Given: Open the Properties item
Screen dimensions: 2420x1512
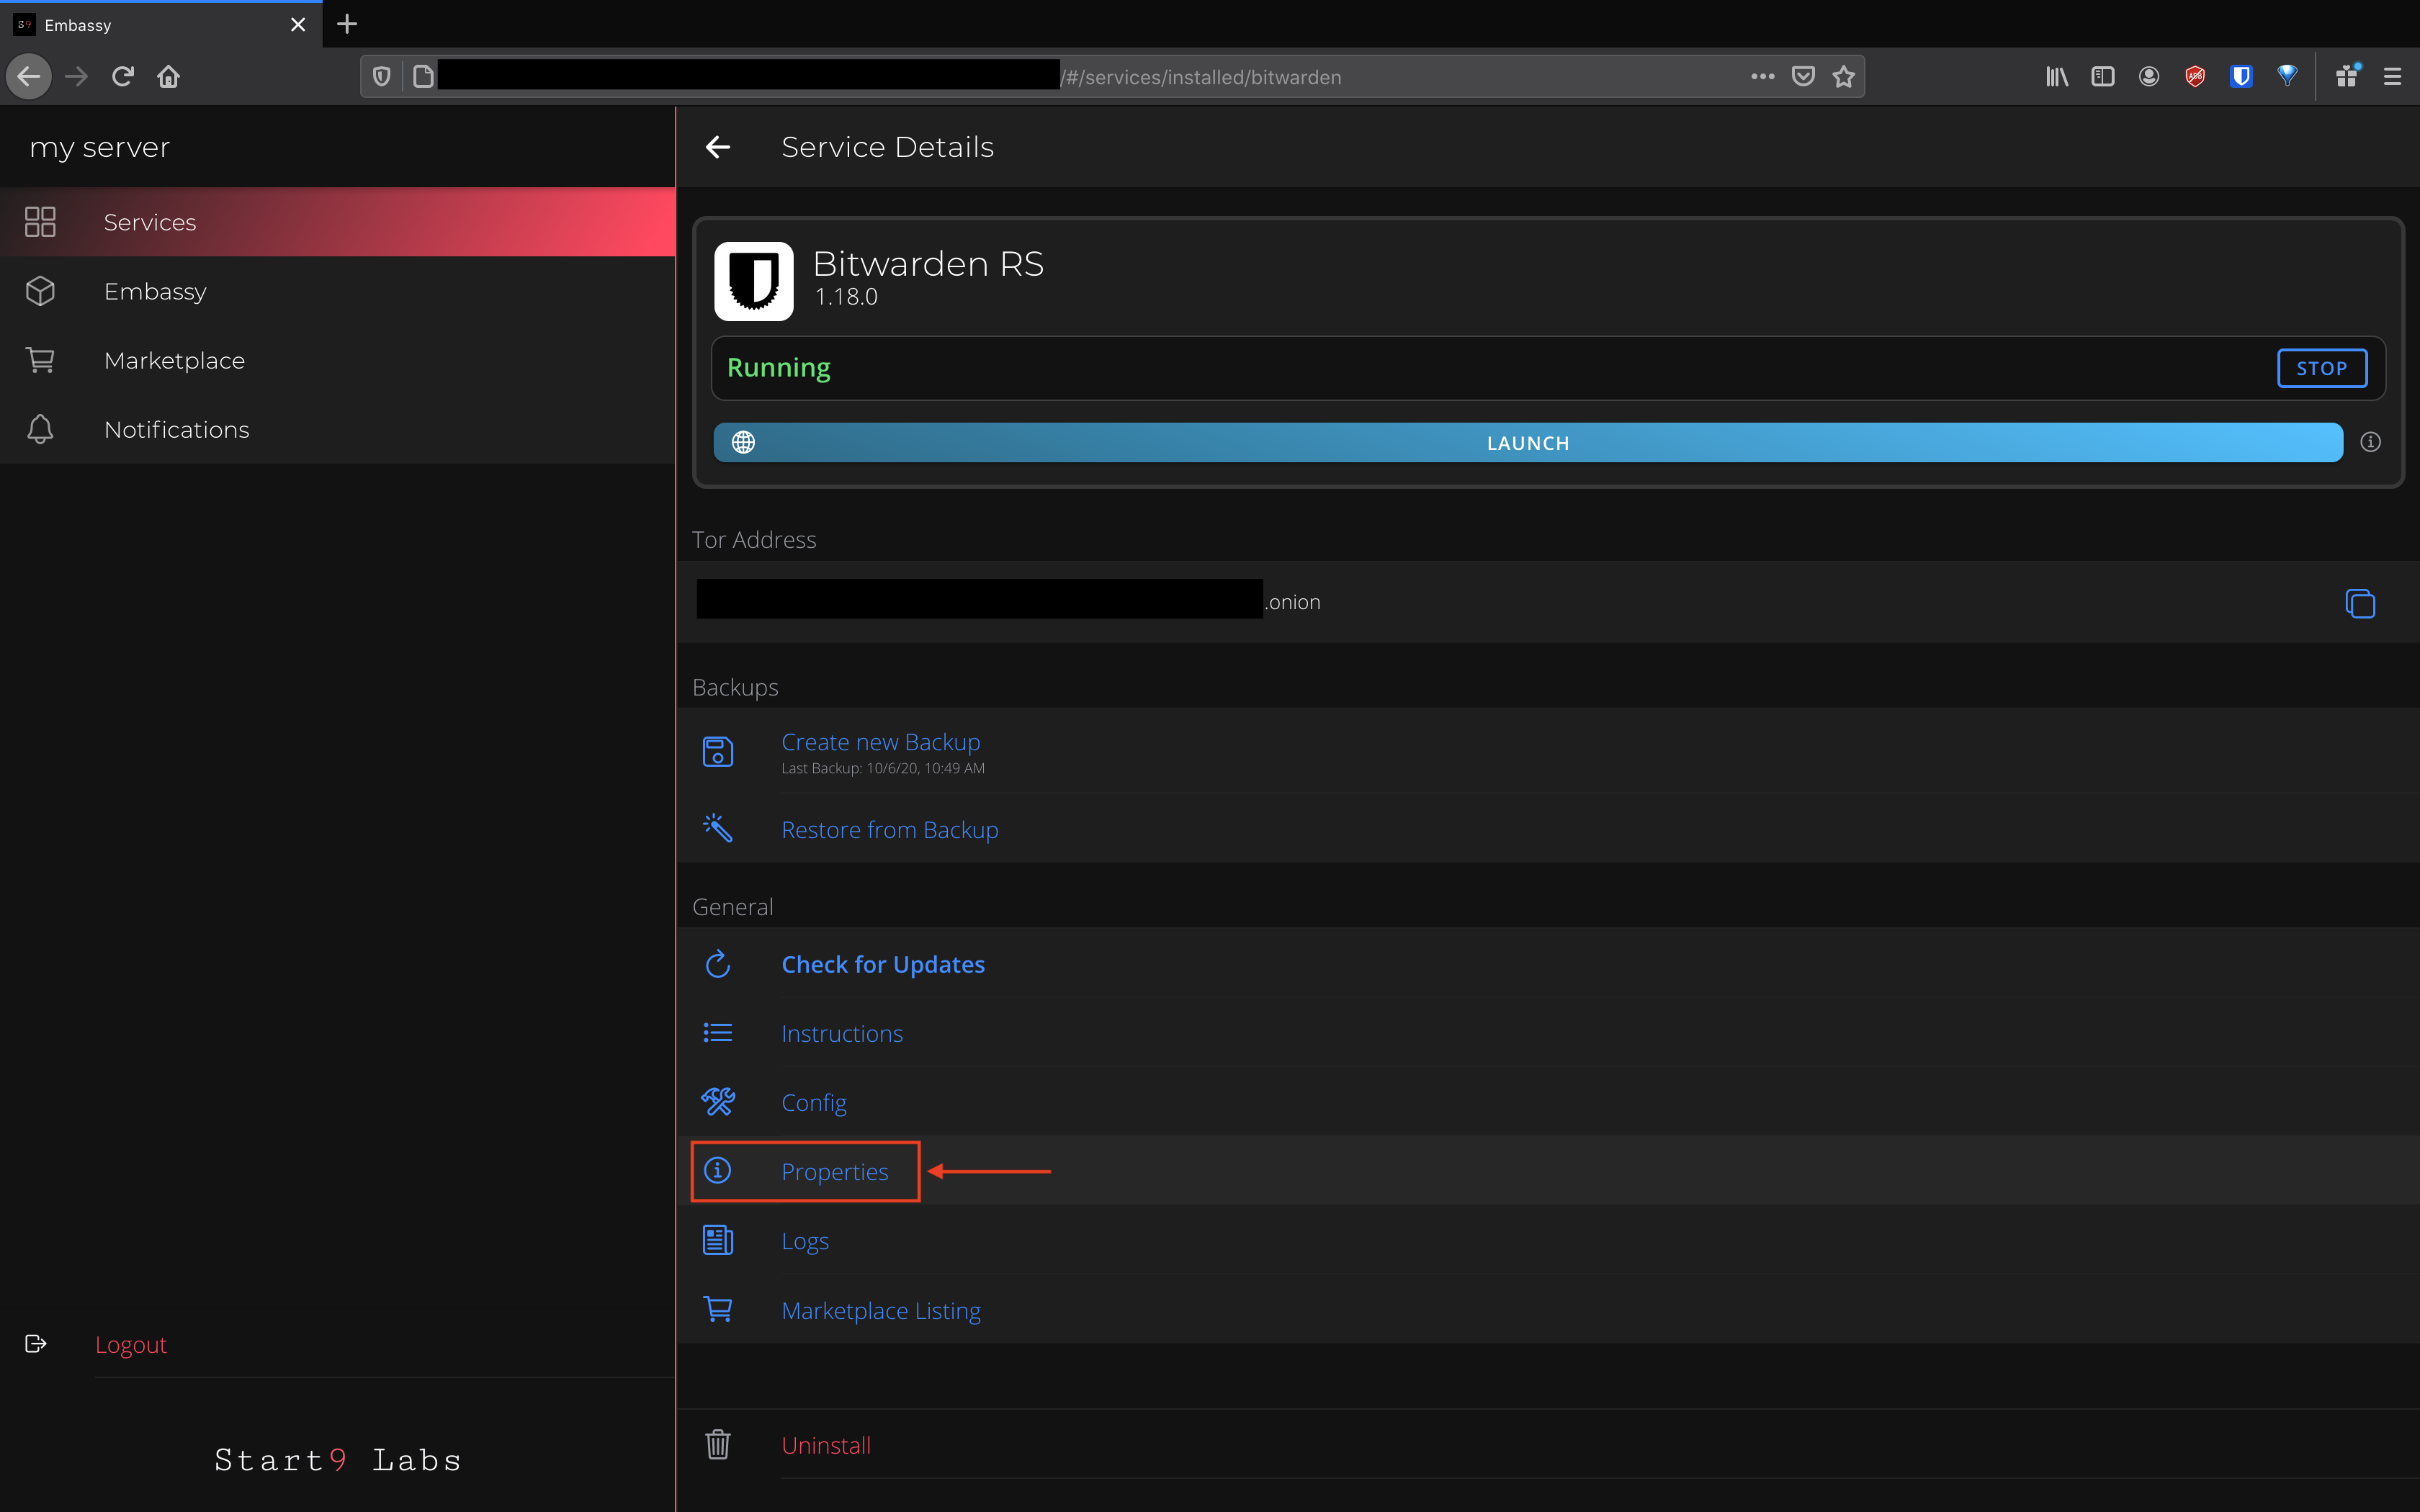Looking at the screenshot, I should (x=834, y=1171).
